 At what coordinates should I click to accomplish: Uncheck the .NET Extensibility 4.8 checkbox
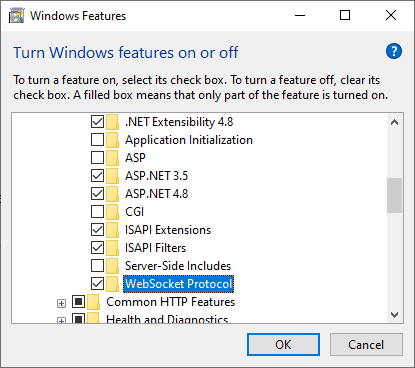tap(97, 122)
